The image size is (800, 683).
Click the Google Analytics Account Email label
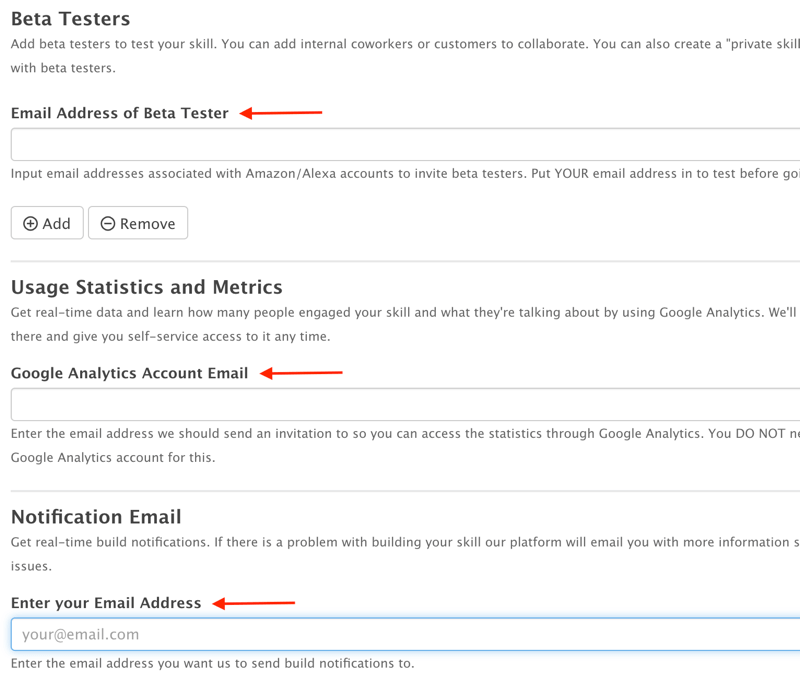tap(129, 373)
